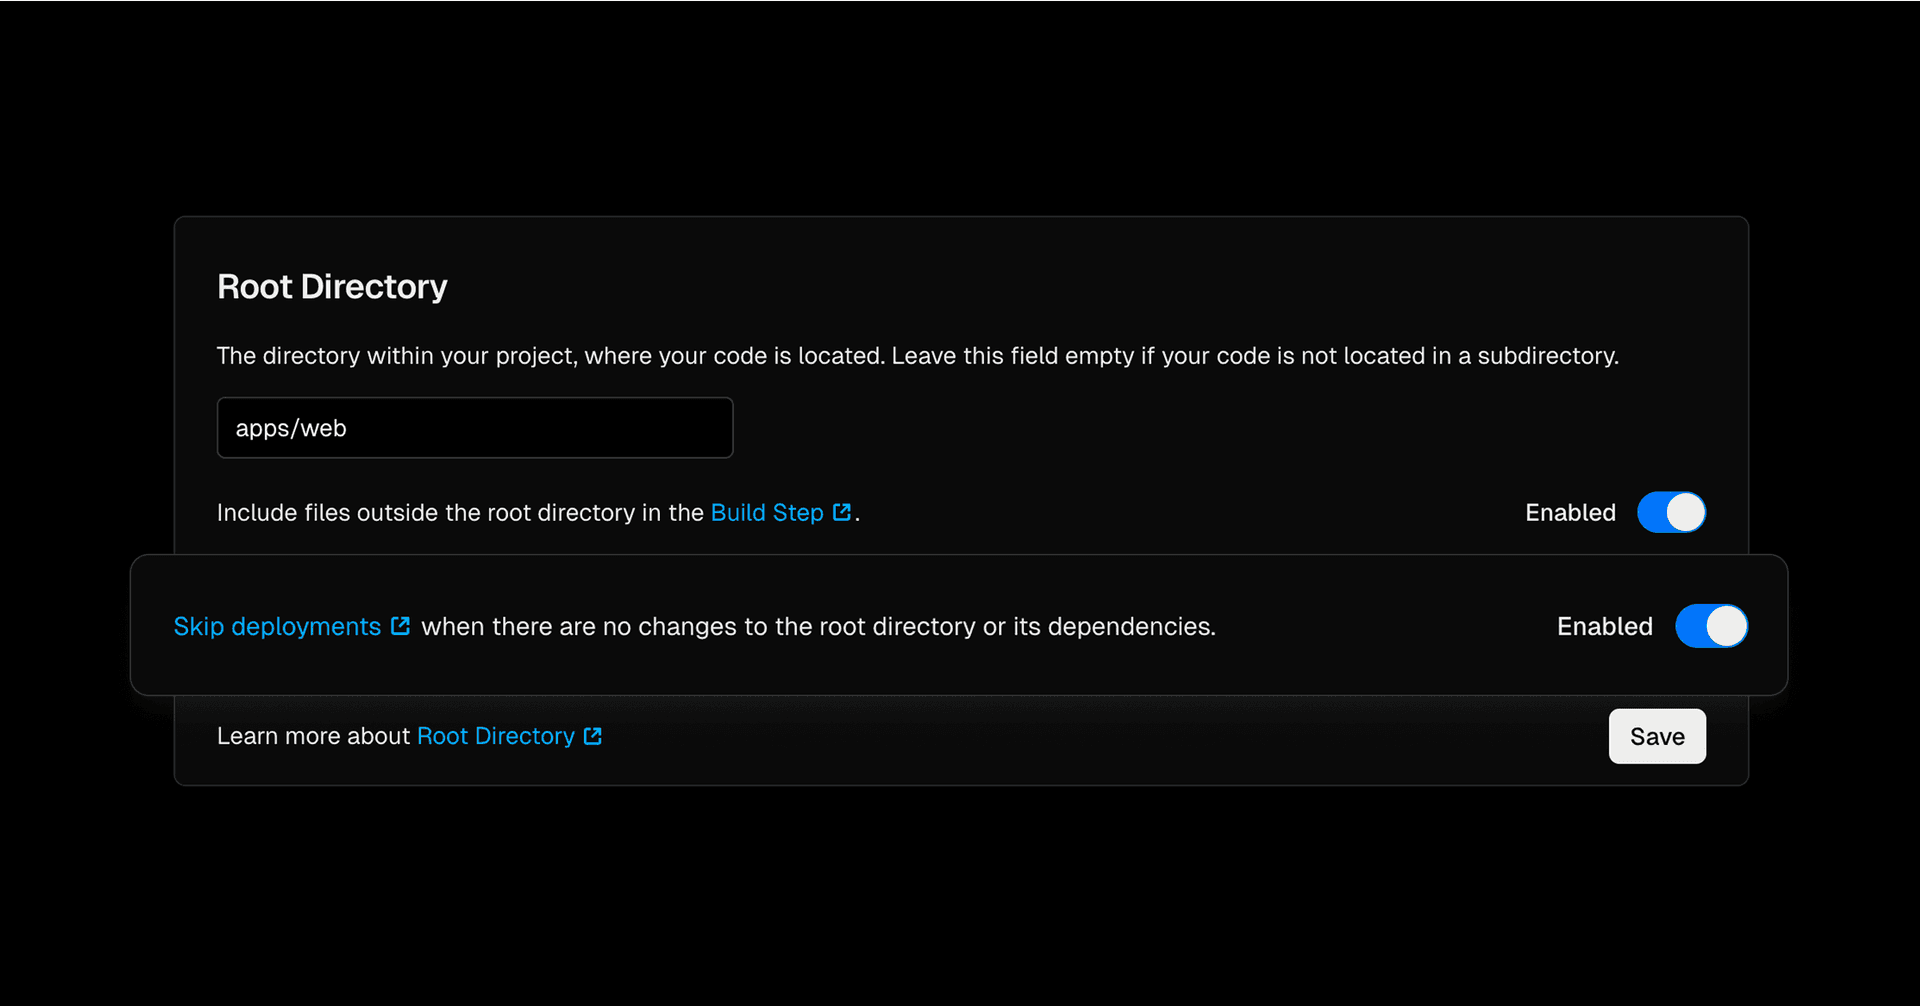Click the Enabled label in Skip deployments row
This screenshot has width=1920, height=1006.
1604,627
